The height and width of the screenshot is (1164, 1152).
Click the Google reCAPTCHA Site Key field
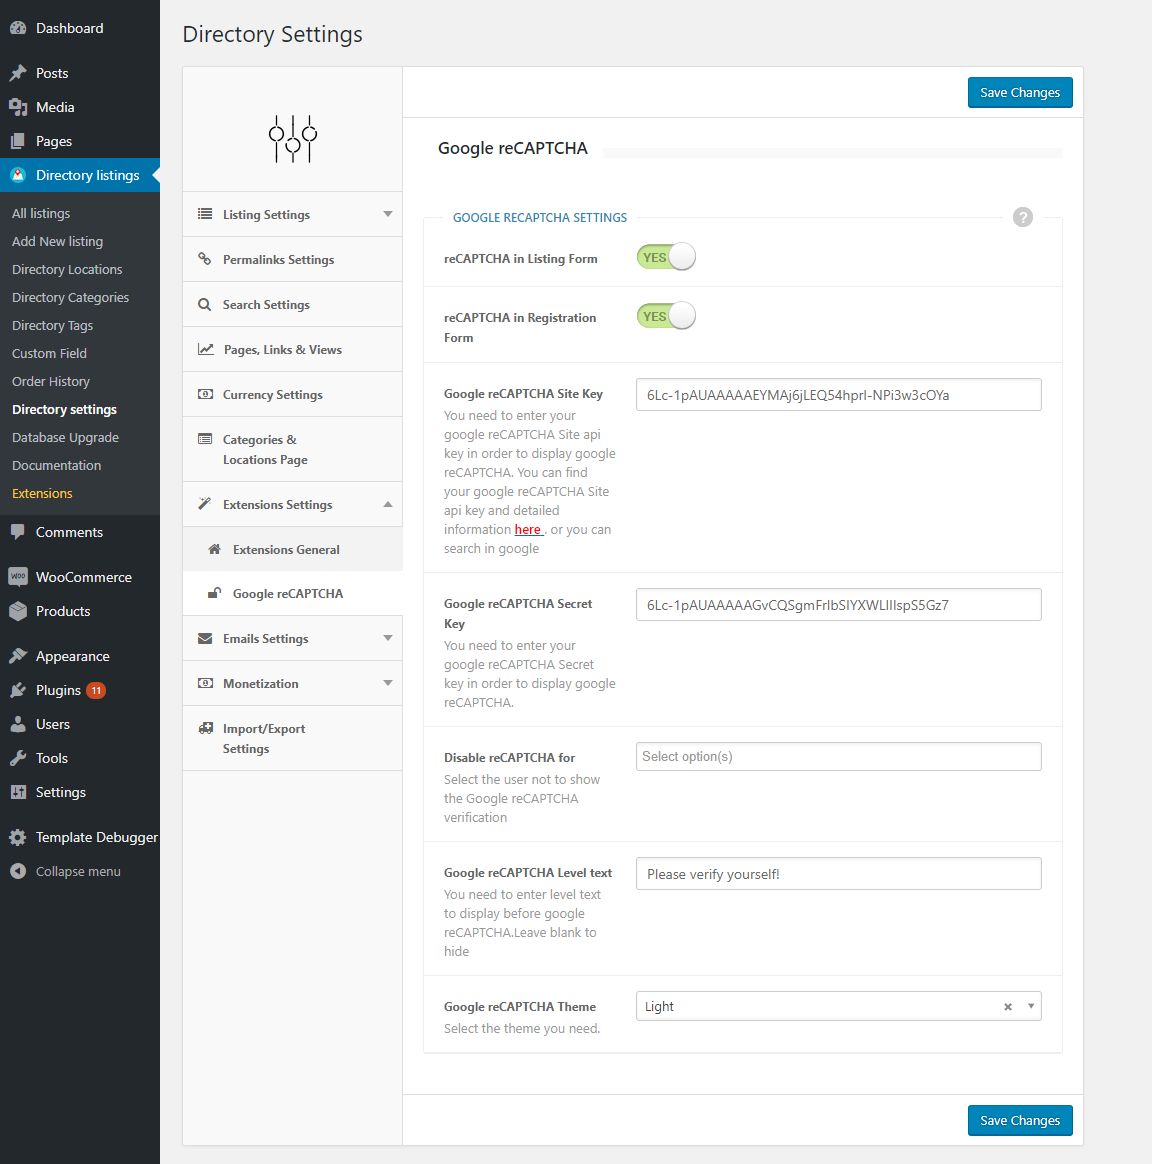(838, 395)
